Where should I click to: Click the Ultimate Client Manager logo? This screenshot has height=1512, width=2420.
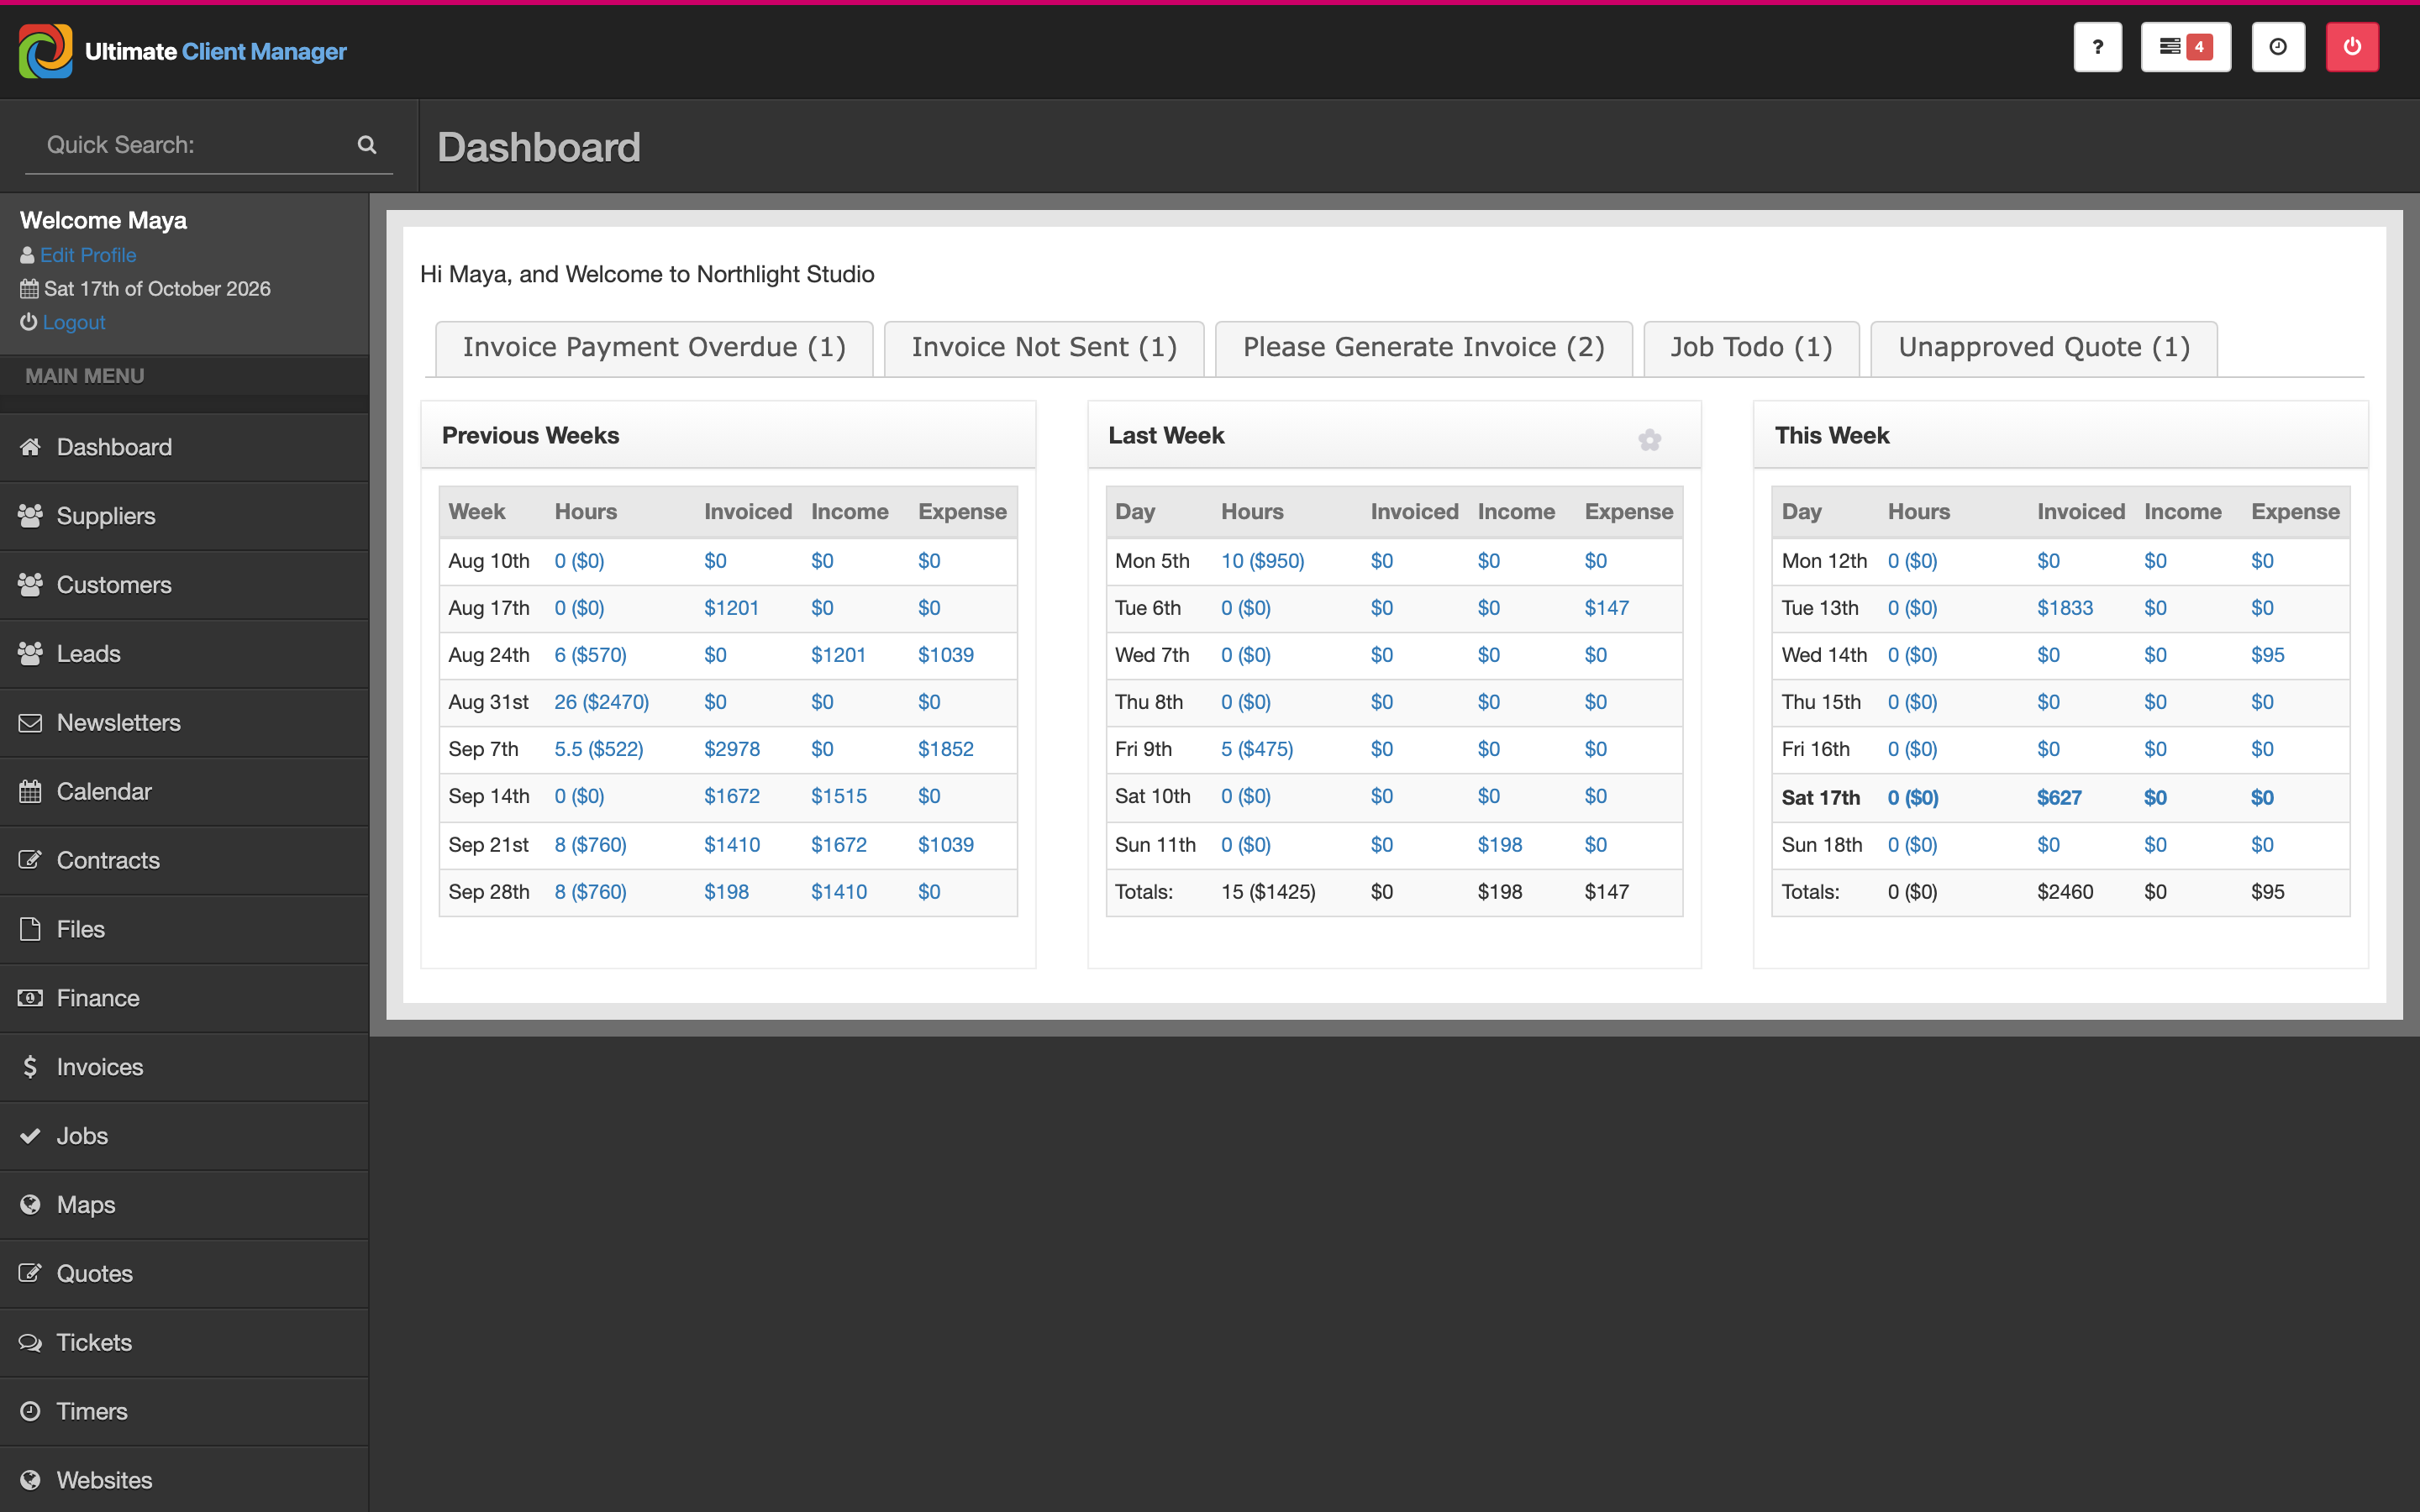(182, 51)
